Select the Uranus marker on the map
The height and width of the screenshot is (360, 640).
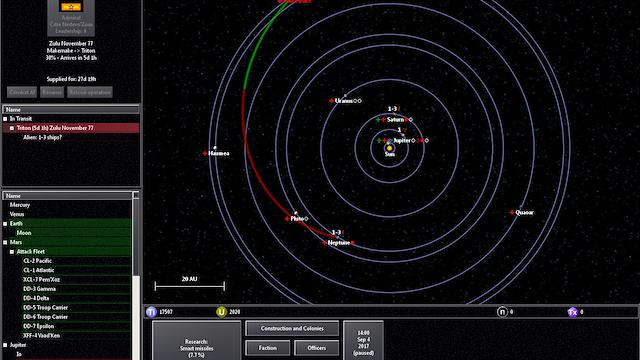click(344, 101)
